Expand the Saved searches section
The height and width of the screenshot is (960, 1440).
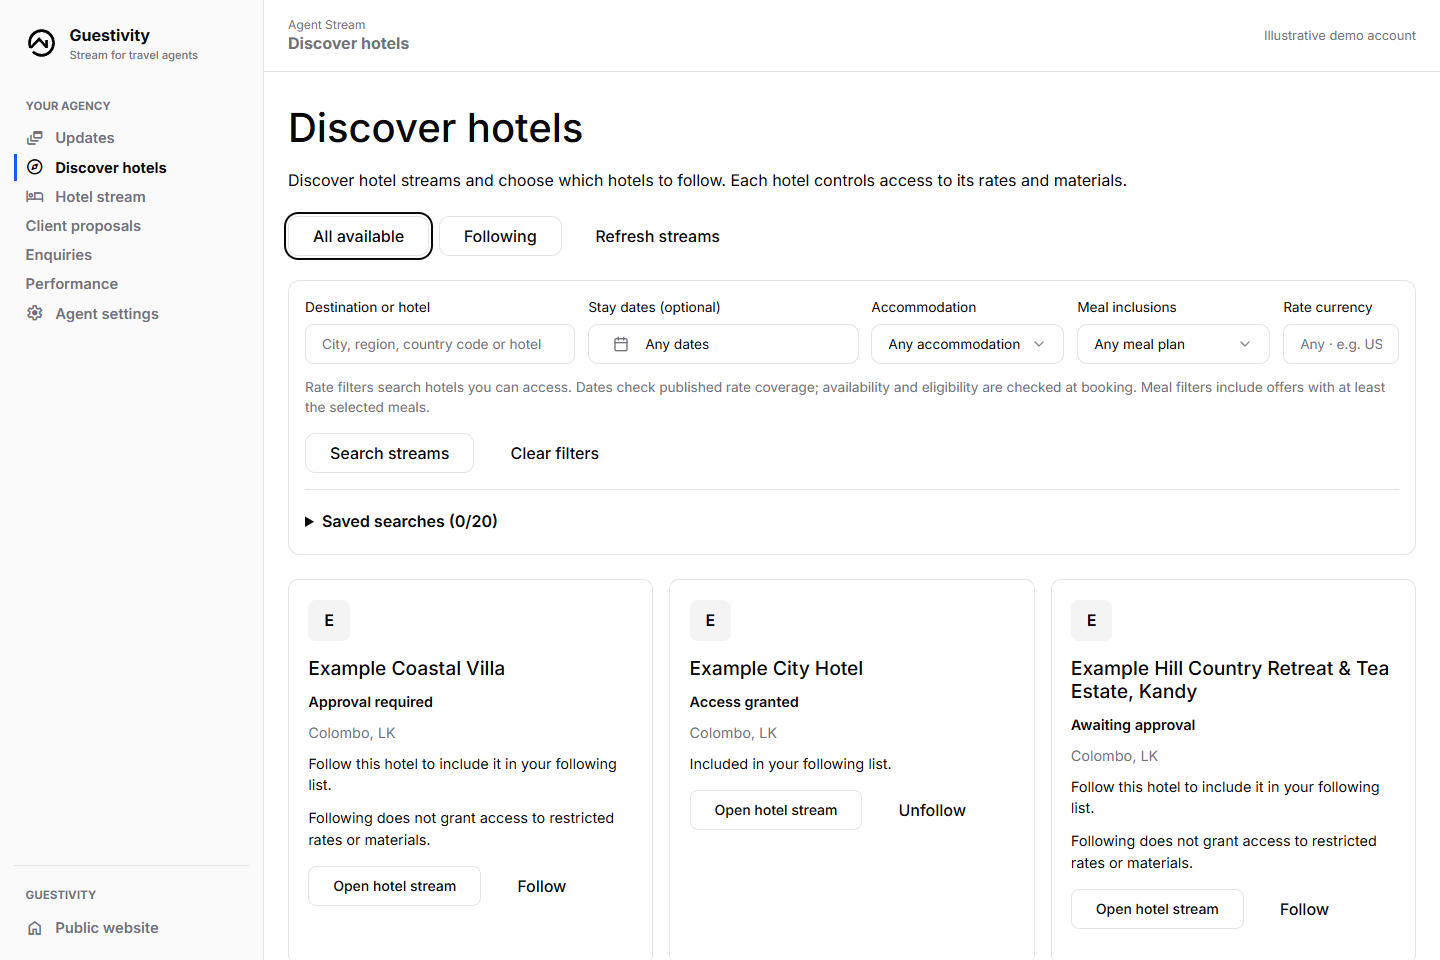[x=401, y=521]
